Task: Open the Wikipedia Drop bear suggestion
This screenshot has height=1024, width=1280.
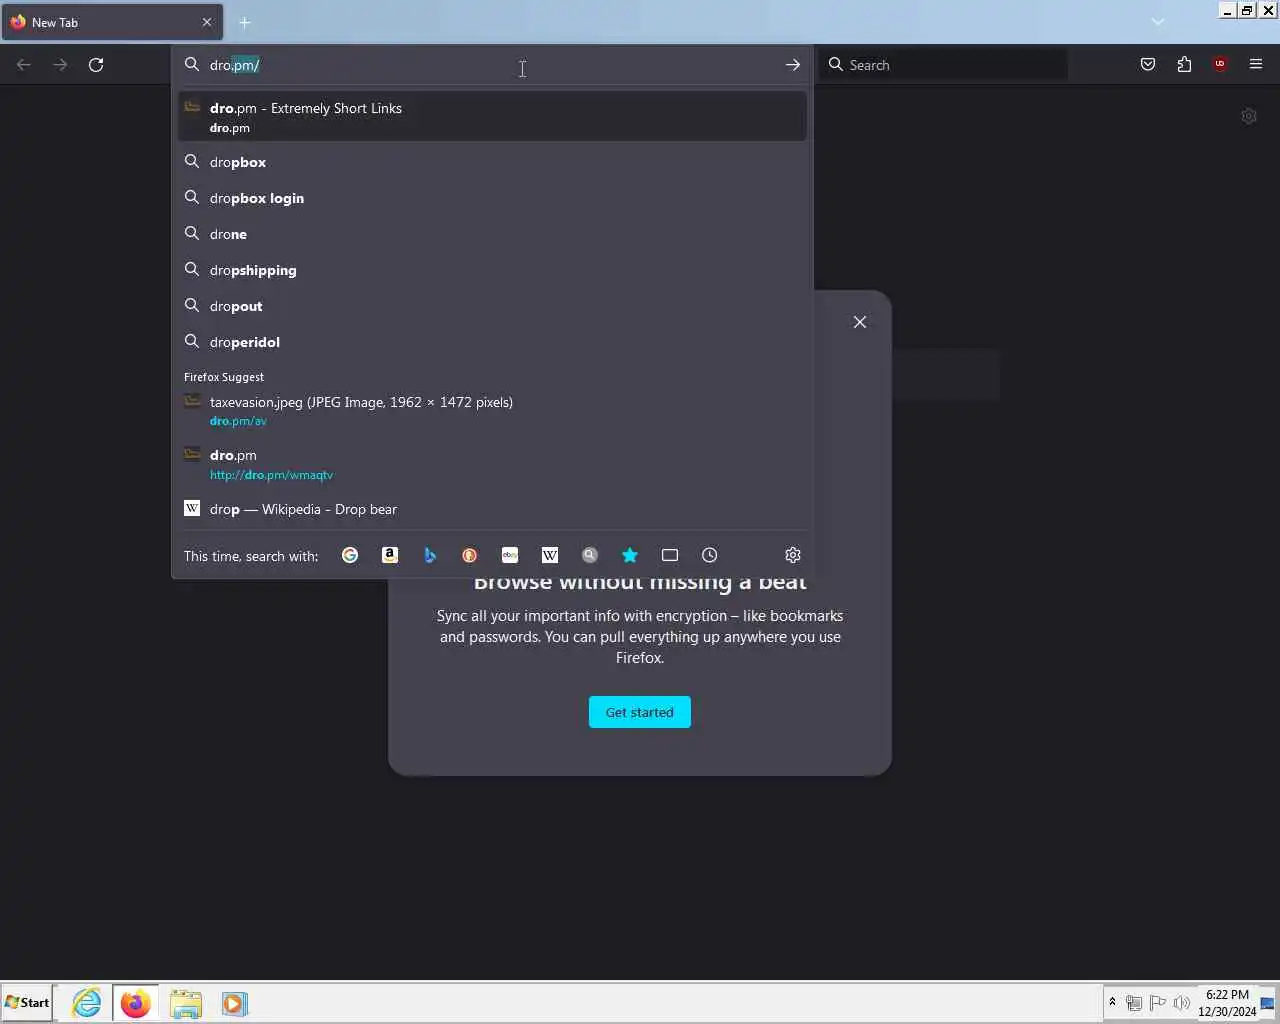Action: point(492,509)
